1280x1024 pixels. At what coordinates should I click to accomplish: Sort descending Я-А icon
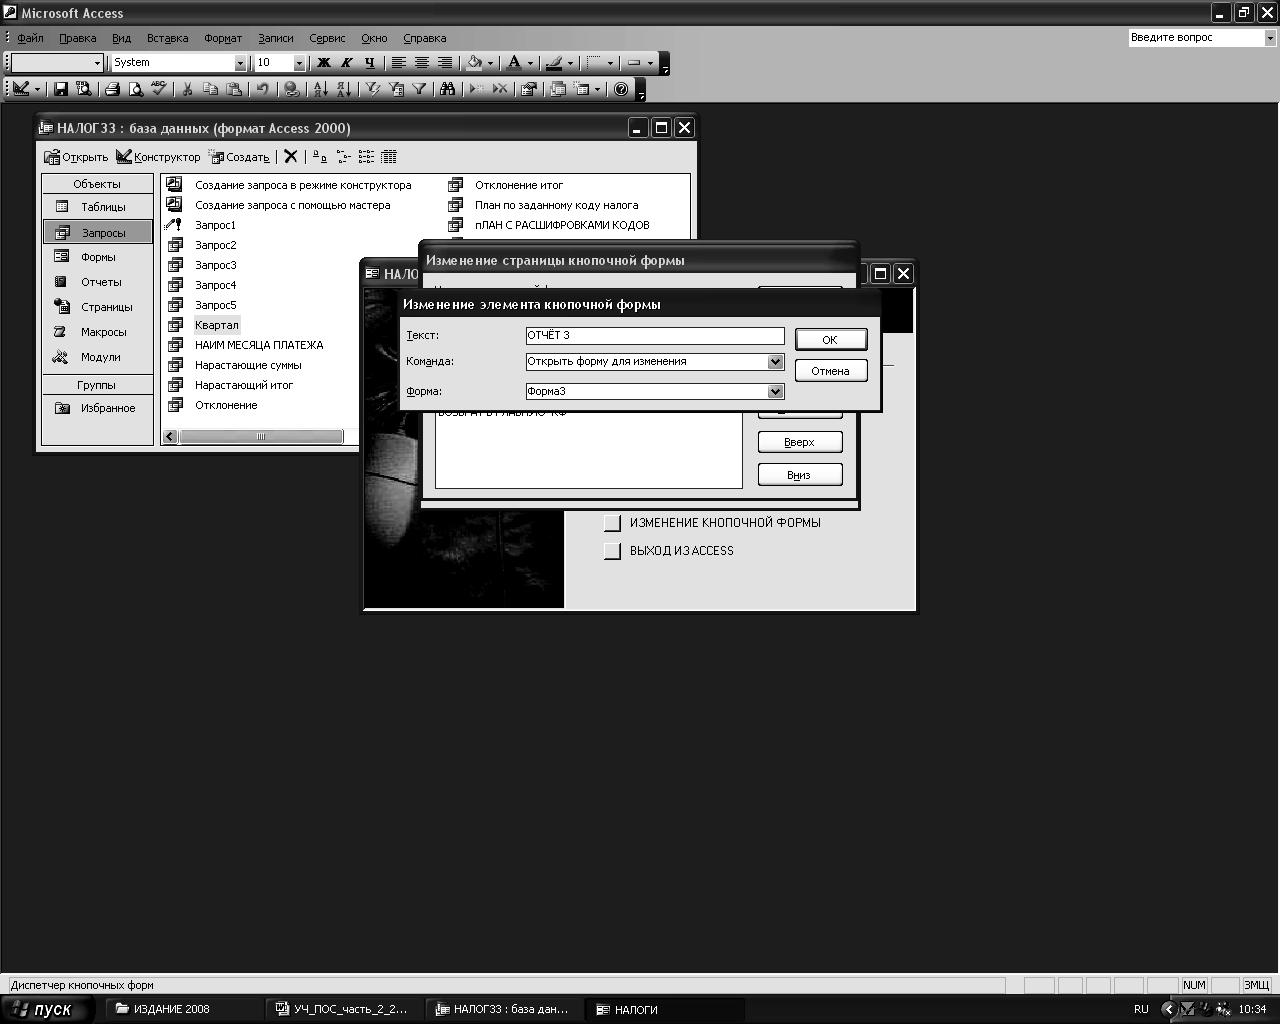pyautogui.click(x=343, y=89)
